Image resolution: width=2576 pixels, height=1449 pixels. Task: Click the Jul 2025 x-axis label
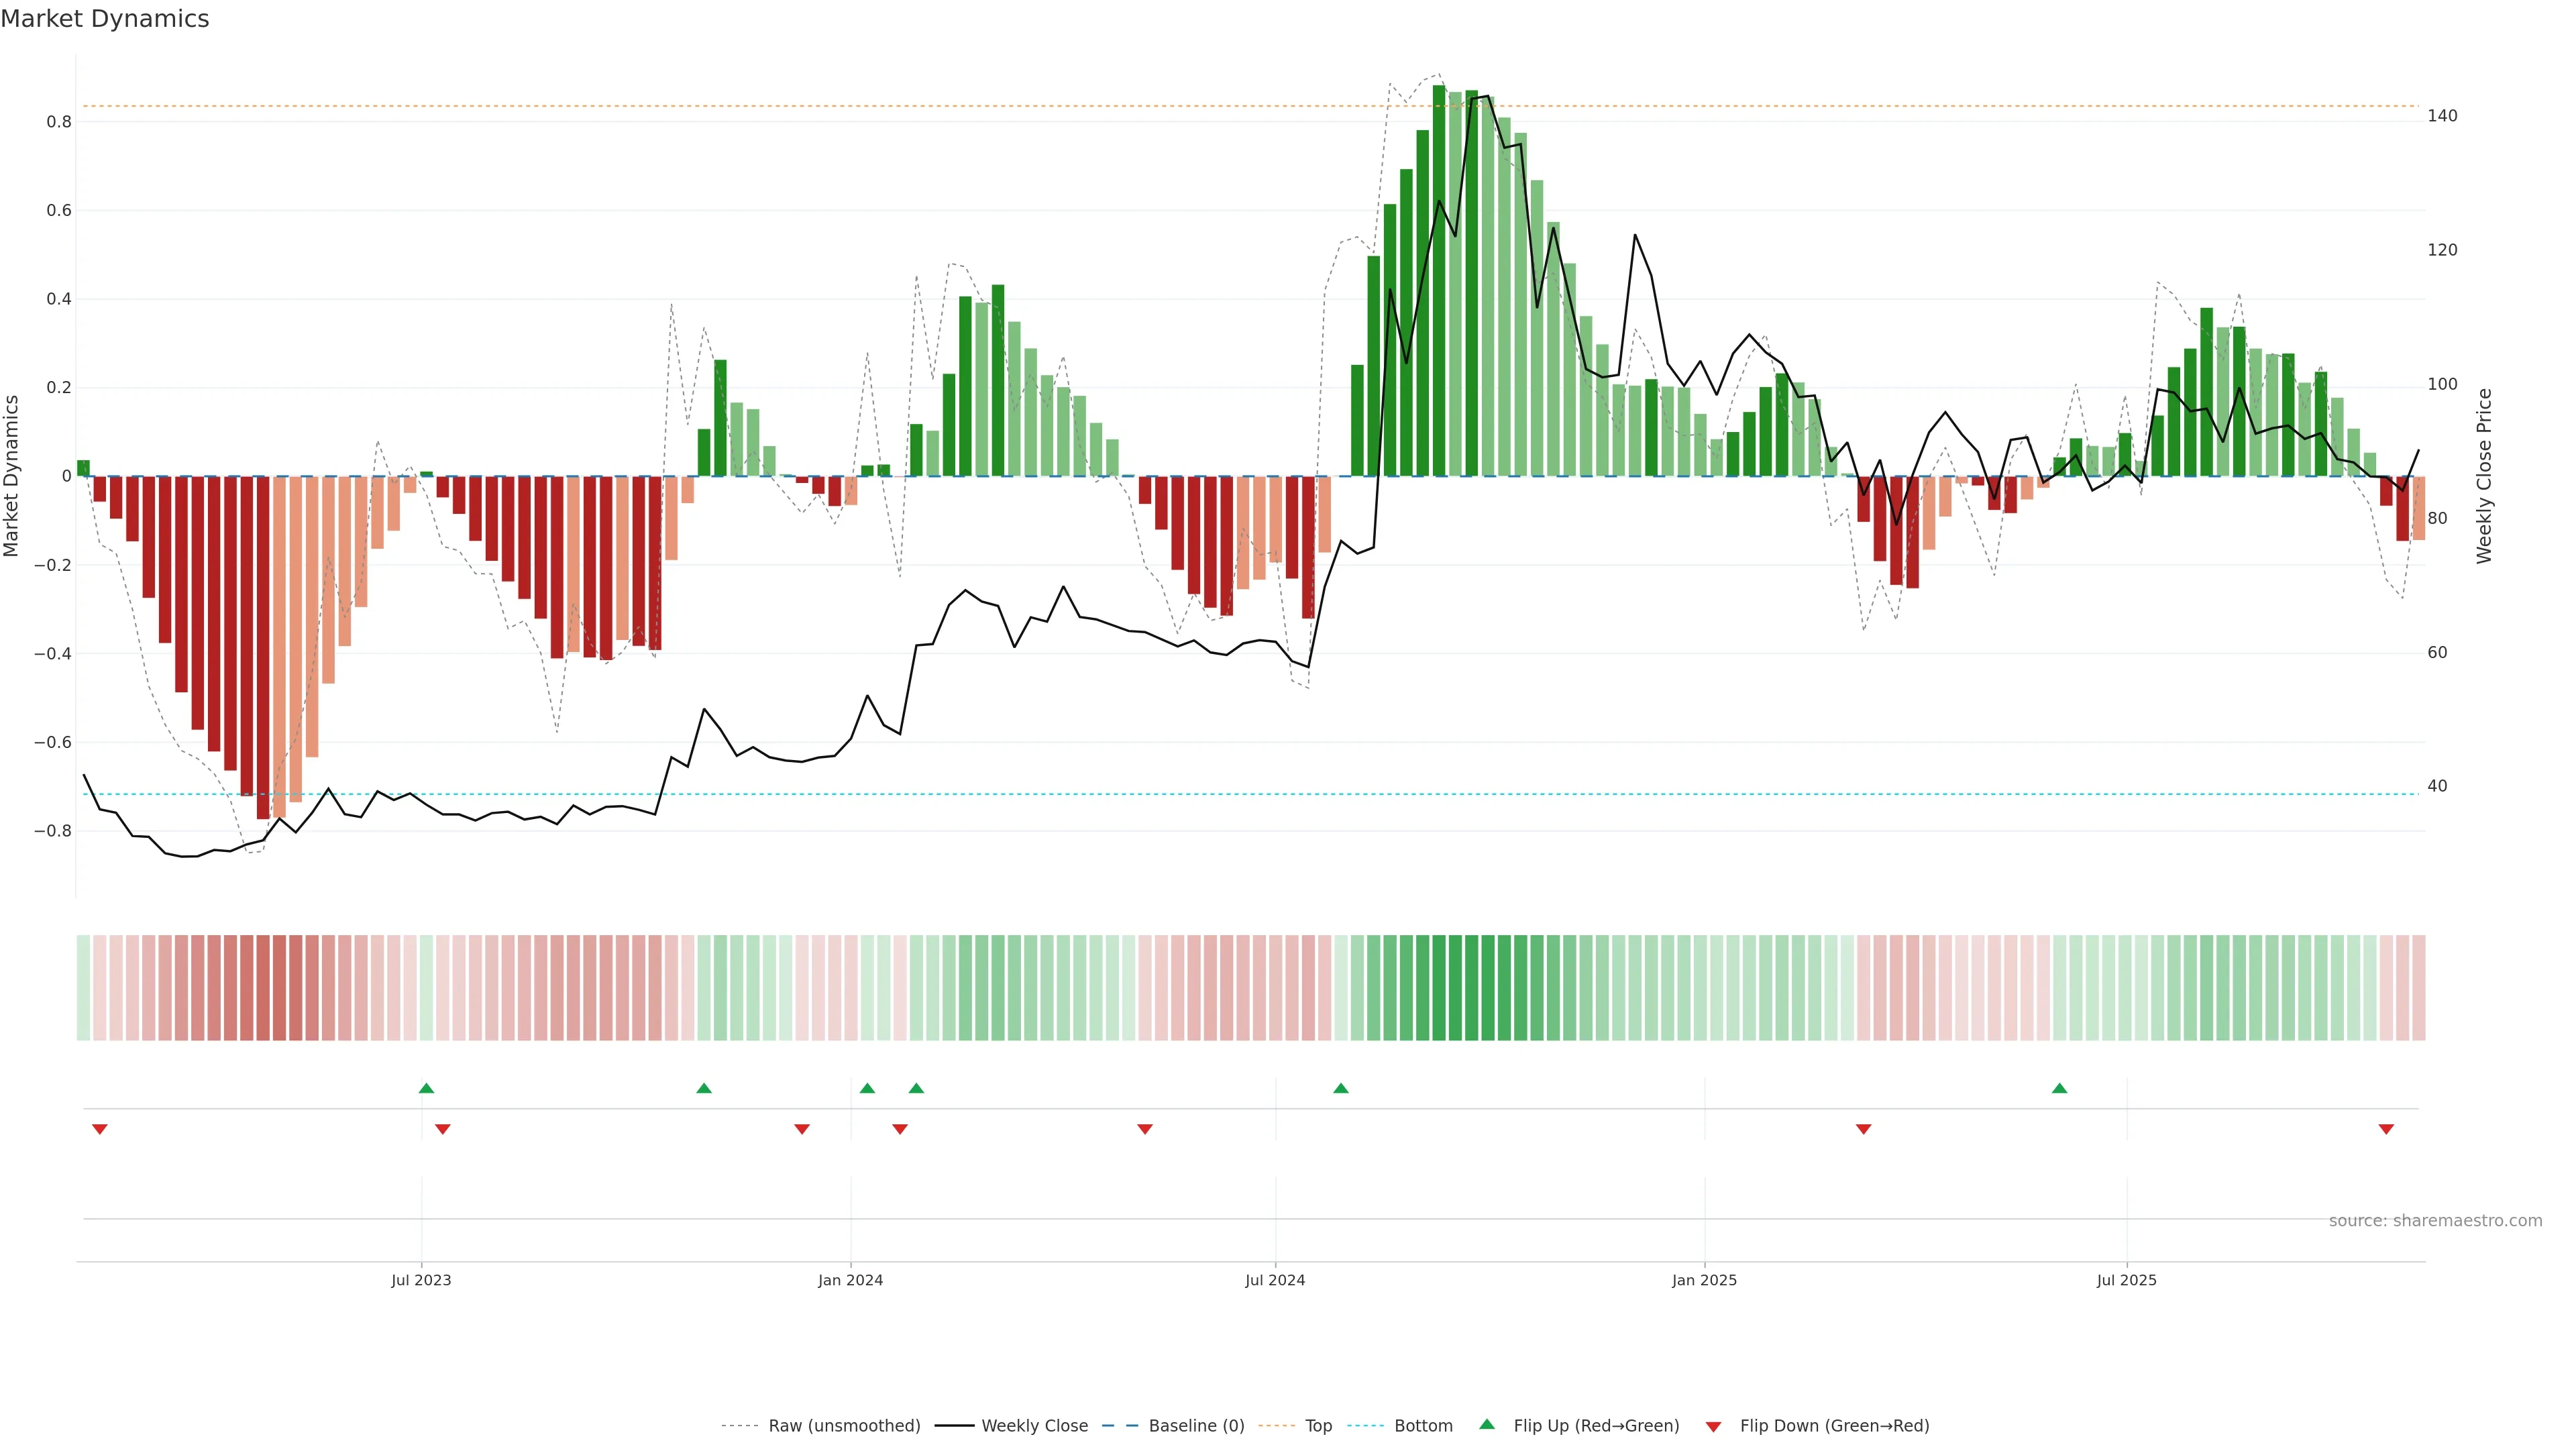[2126, 1280]
